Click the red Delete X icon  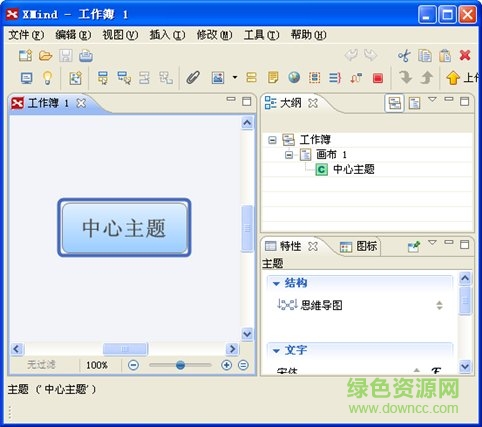(x=465, y=55)
